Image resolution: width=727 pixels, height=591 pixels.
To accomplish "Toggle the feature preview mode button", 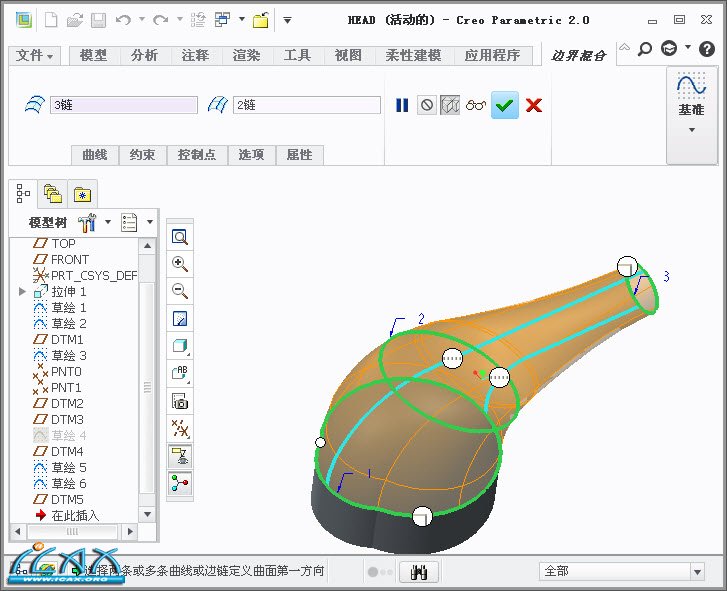I will tap(450, 105).
